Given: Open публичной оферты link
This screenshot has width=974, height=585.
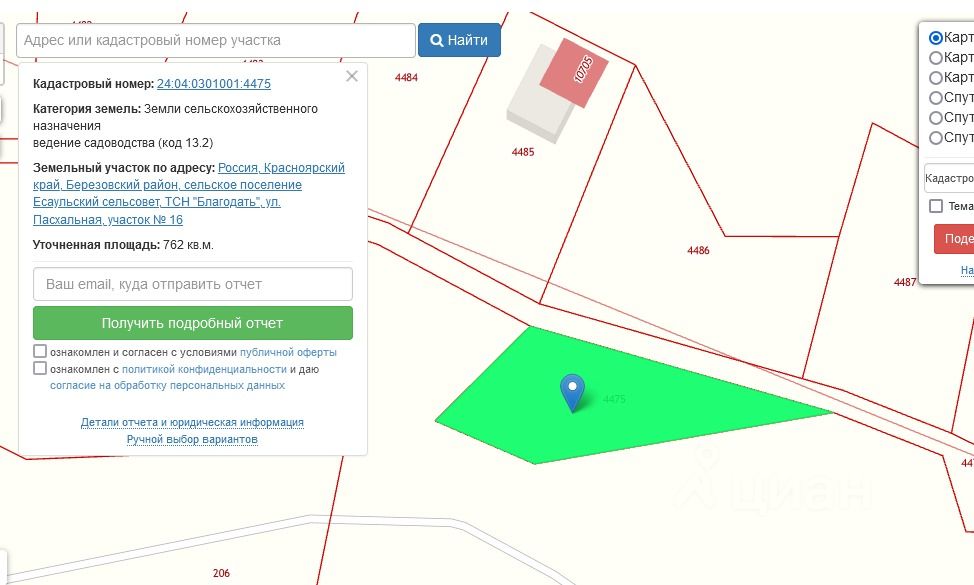Looking at the screenshot, I should point(288,352).
